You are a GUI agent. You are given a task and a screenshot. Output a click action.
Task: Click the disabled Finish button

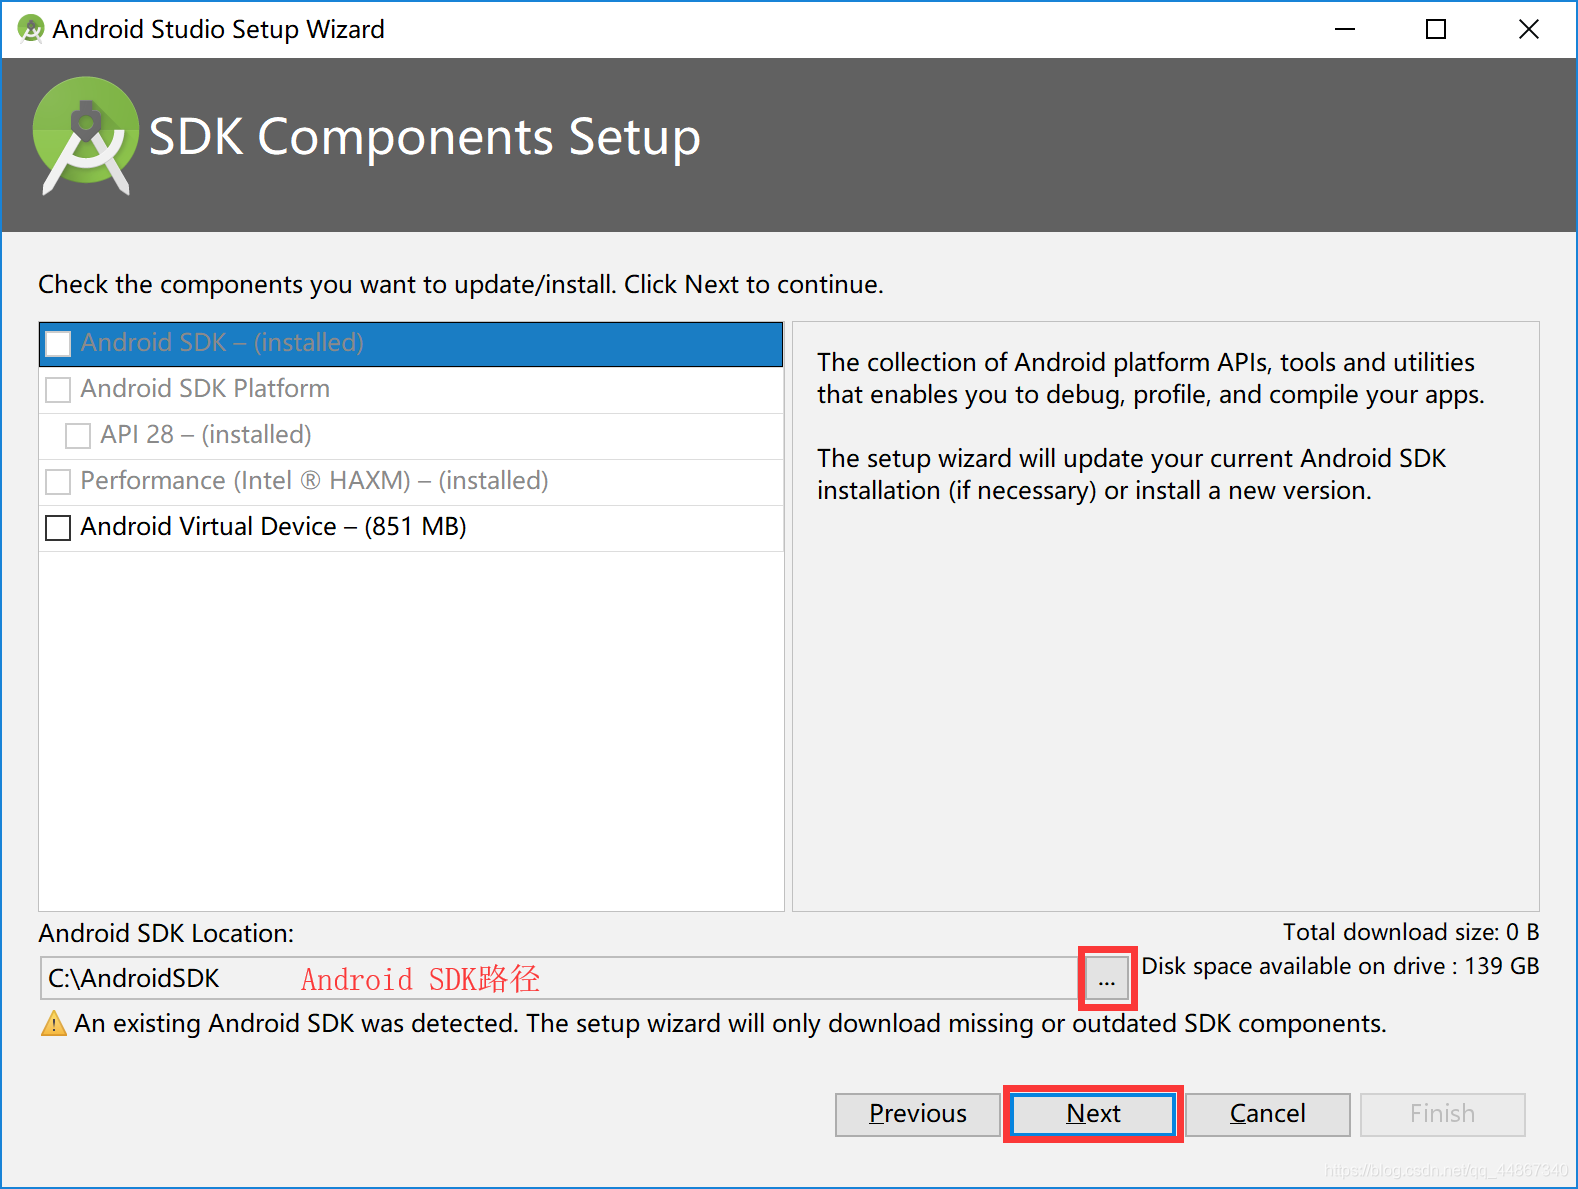pyautogui.click(x=1443, y=1114)
